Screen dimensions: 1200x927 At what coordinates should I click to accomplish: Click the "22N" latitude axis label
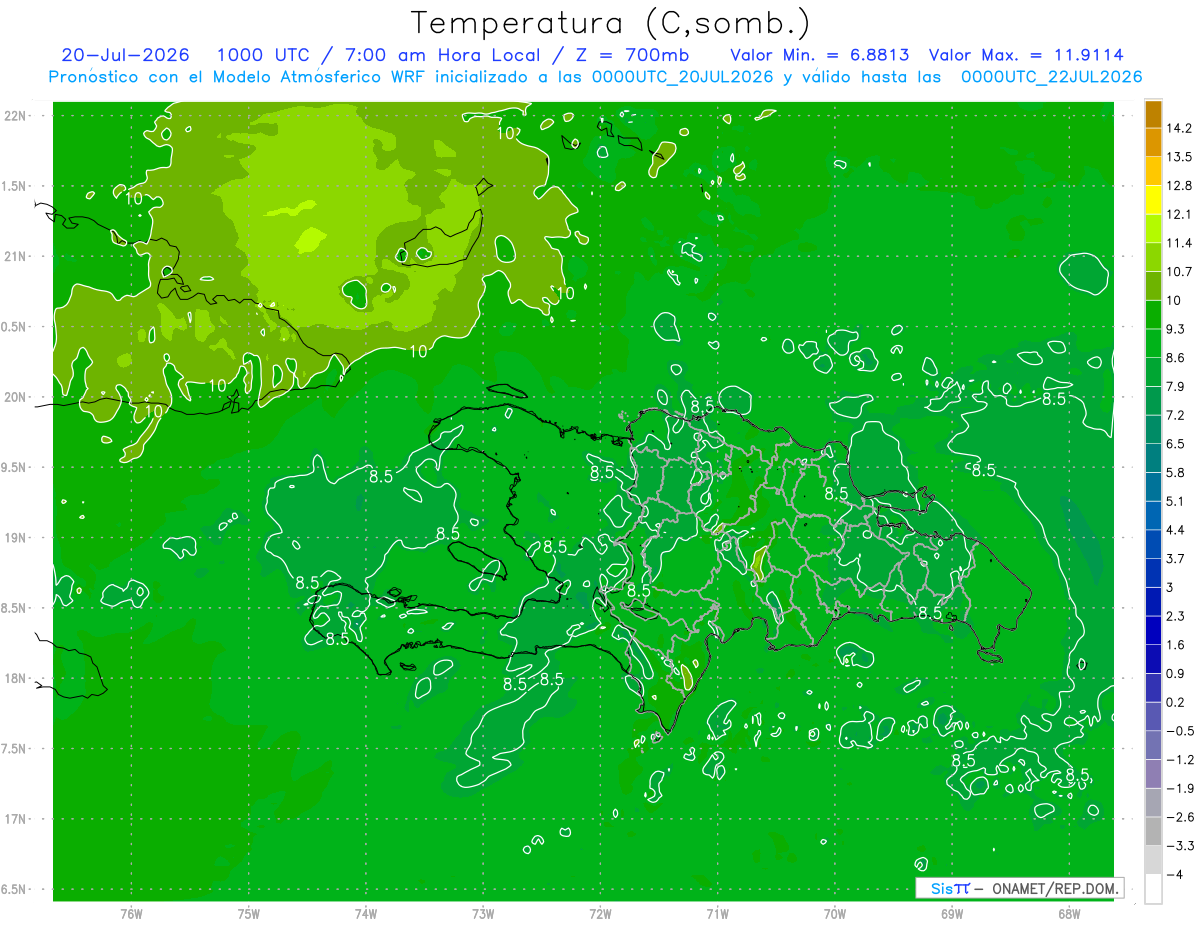click(14, 116)
